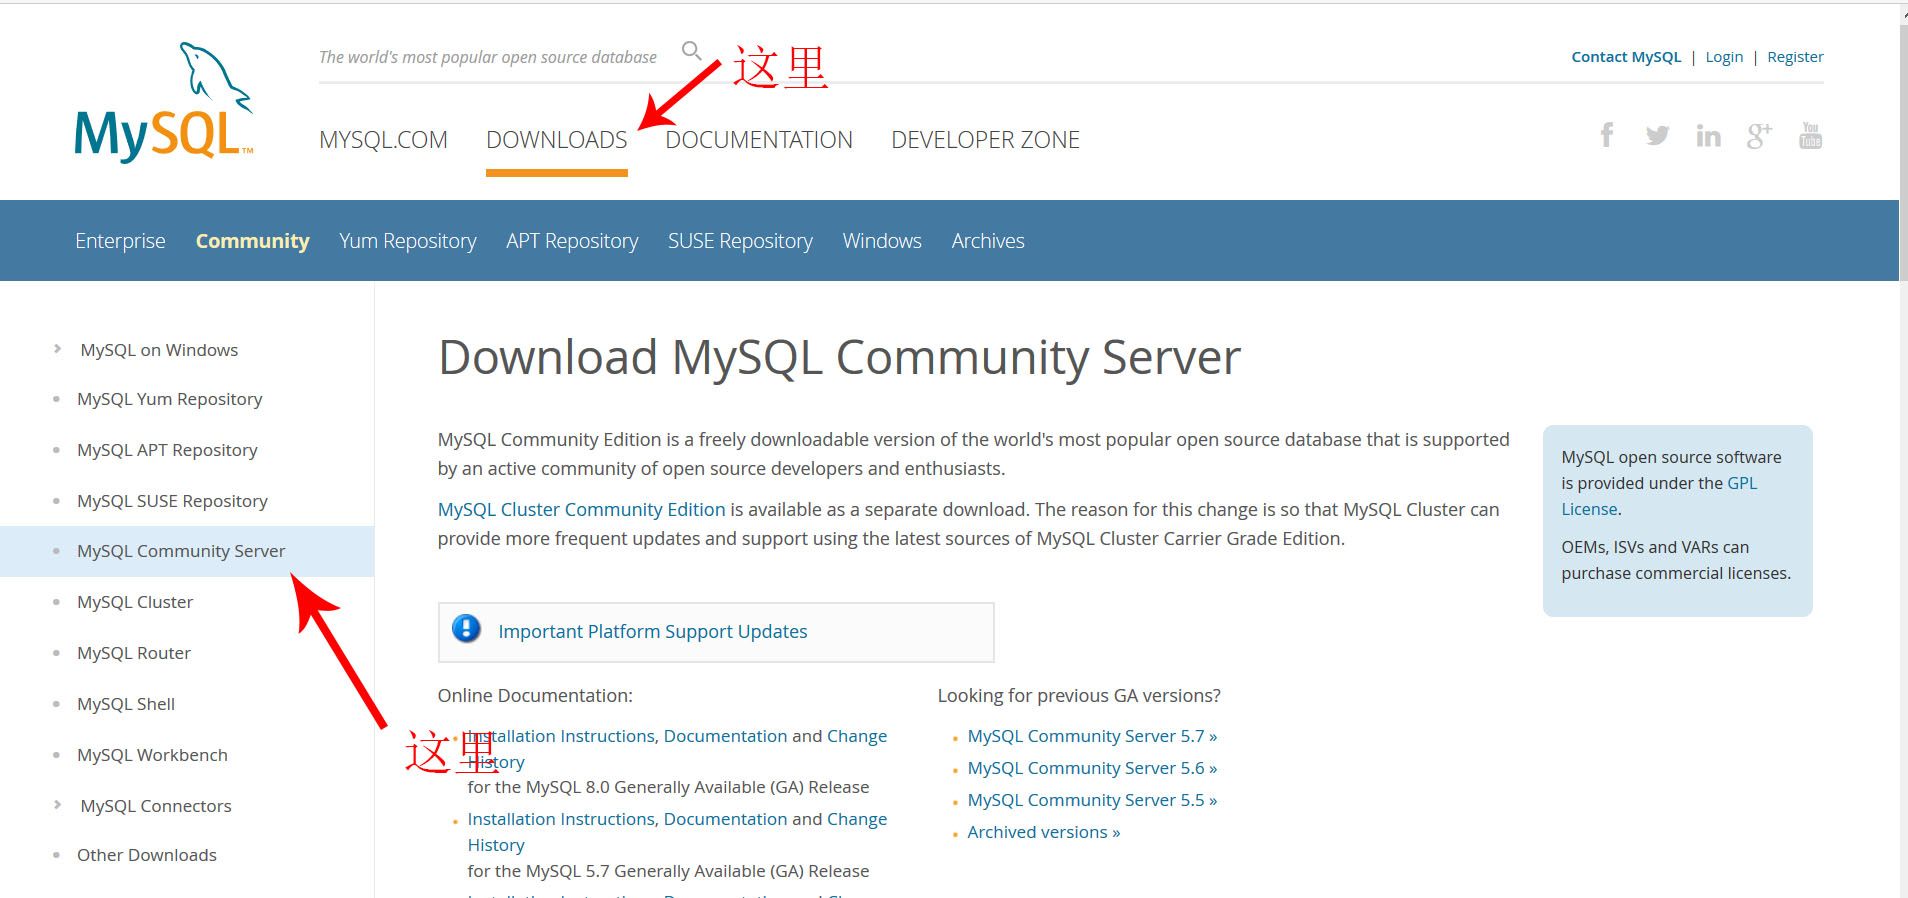The width and height of the screenshot is (1908, 898).
Task: Select Community in the blue submenu
Action: 252,241
